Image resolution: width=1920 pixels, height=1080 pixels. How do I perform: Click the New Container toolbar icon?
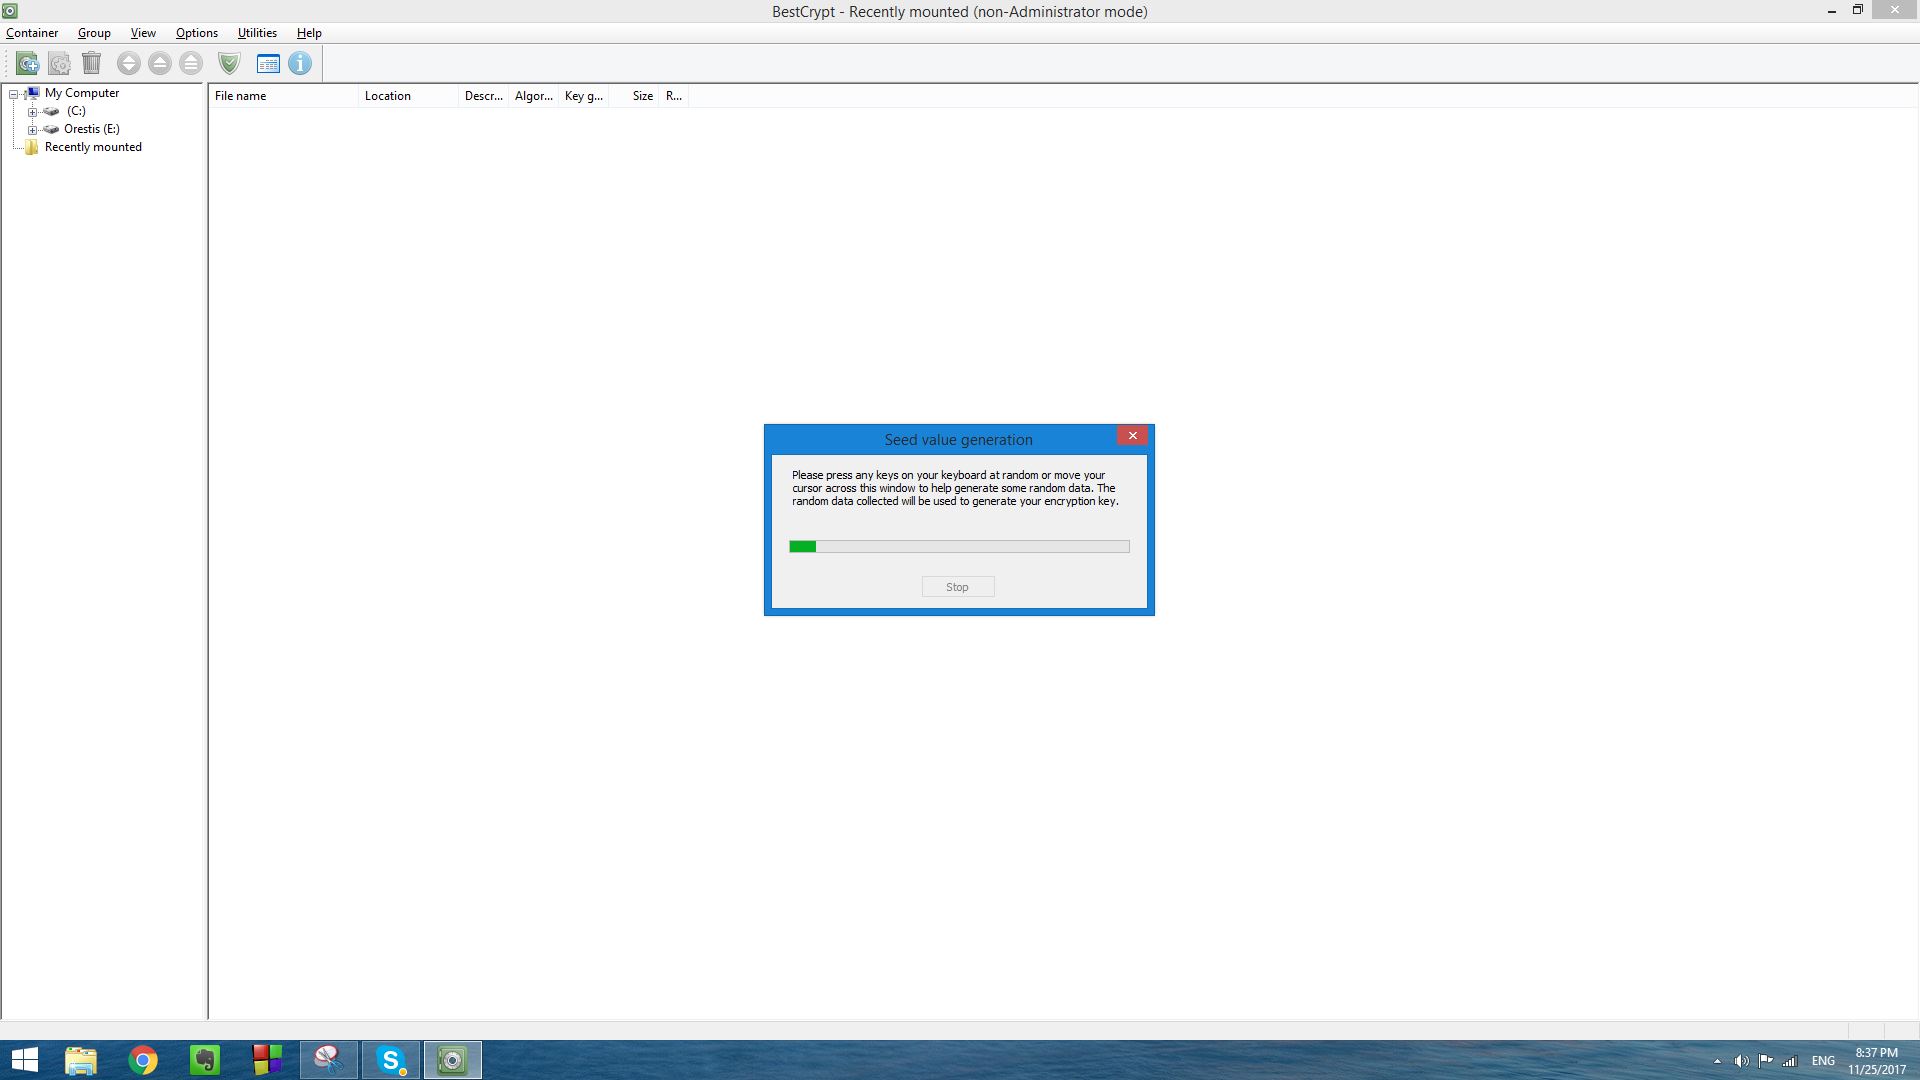(28, 64)
